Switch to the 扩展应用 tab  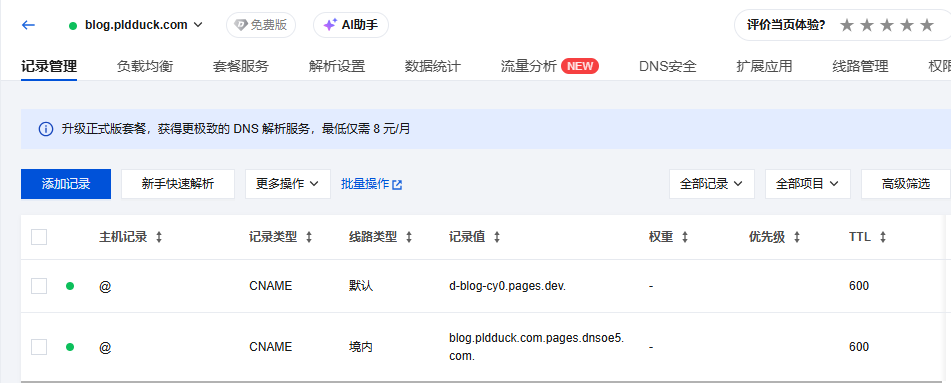[764, 66]
